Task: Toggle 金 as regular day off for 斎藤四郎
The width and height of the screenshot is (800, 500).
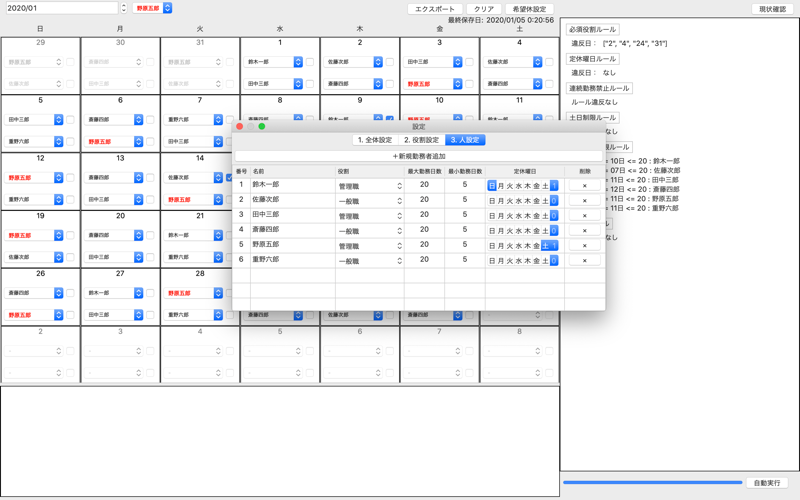Action: click(x=536, y=231)
